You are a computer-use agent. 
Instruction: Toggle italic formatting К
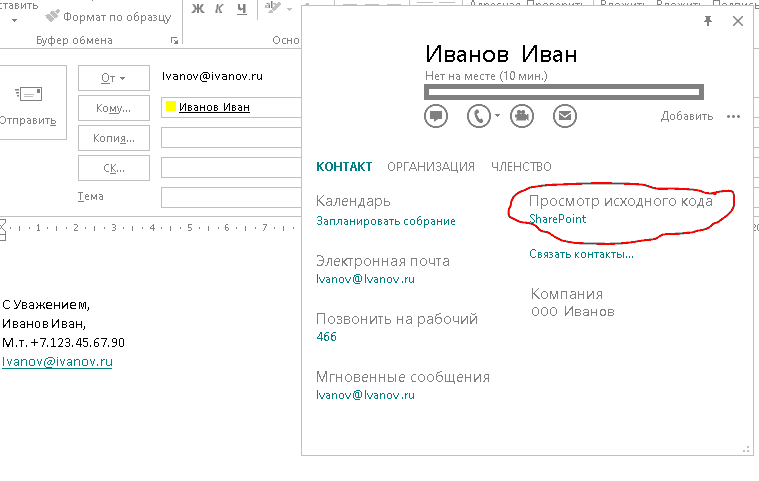coord(219,9)
